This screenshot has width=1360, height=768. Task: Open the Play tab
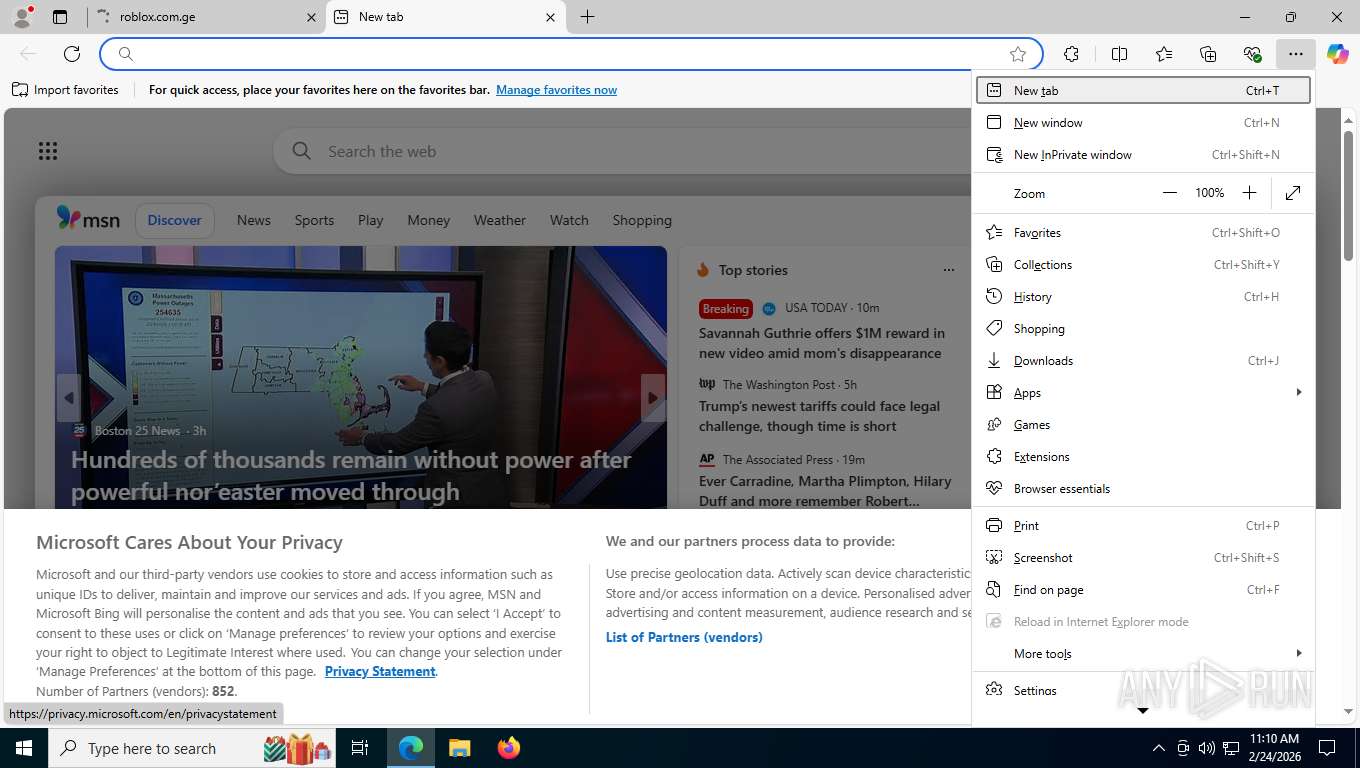coord(371,220)
